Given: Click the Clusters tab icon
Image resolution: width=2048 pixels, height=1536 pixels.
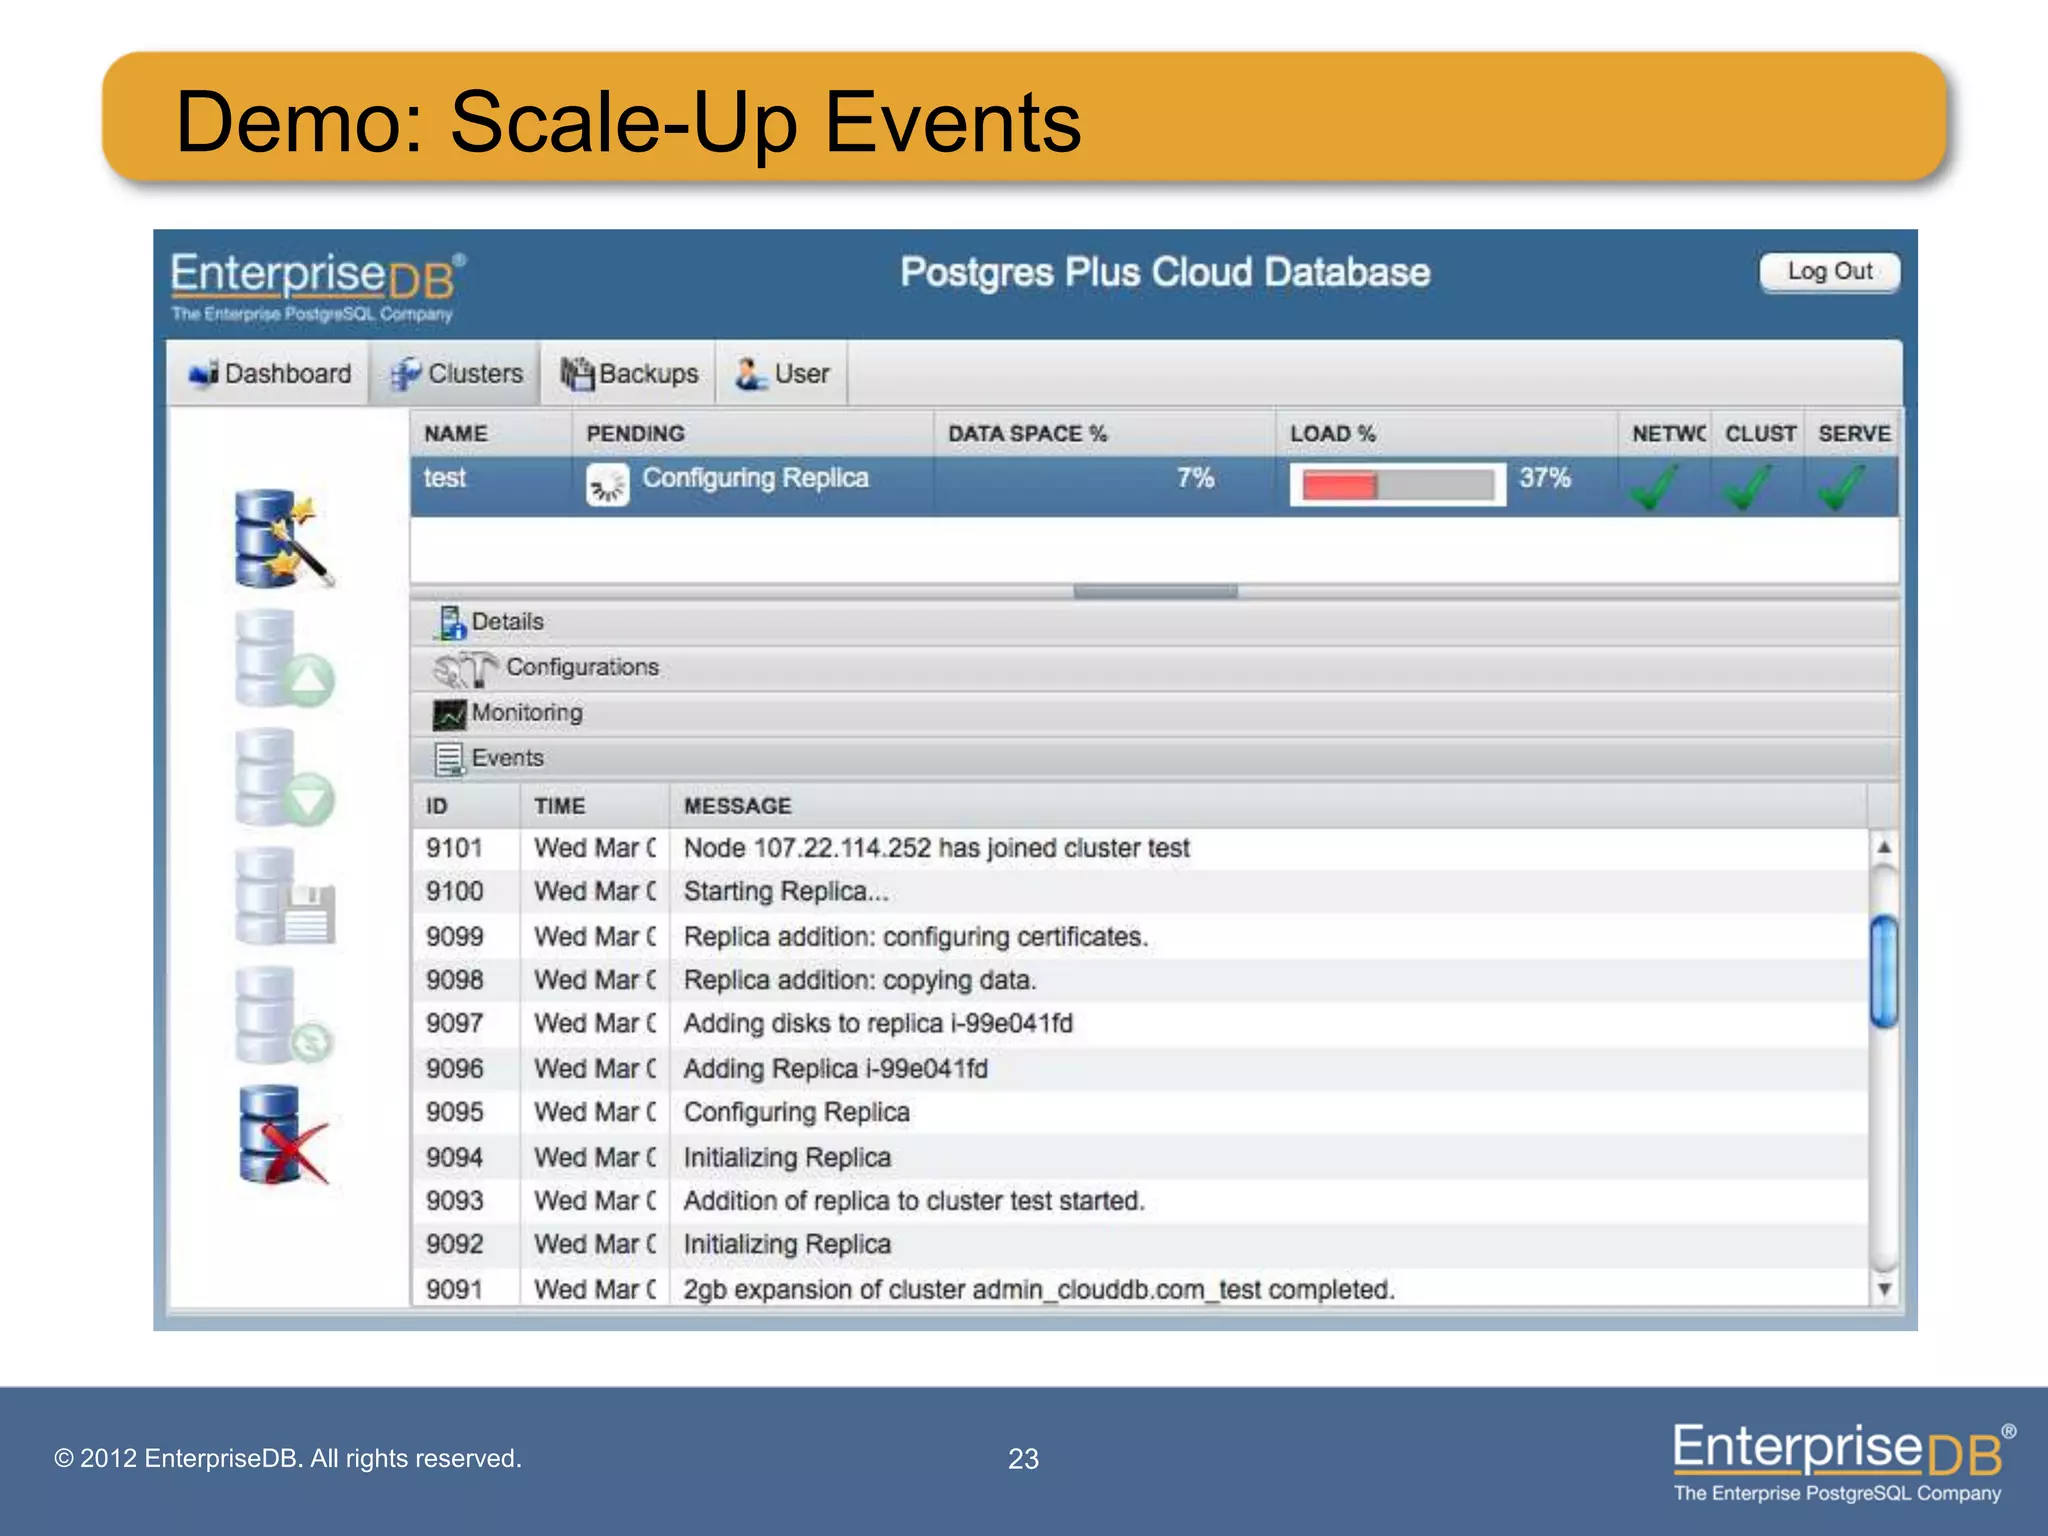Looking at the screenshot, I should pos(405,374).
